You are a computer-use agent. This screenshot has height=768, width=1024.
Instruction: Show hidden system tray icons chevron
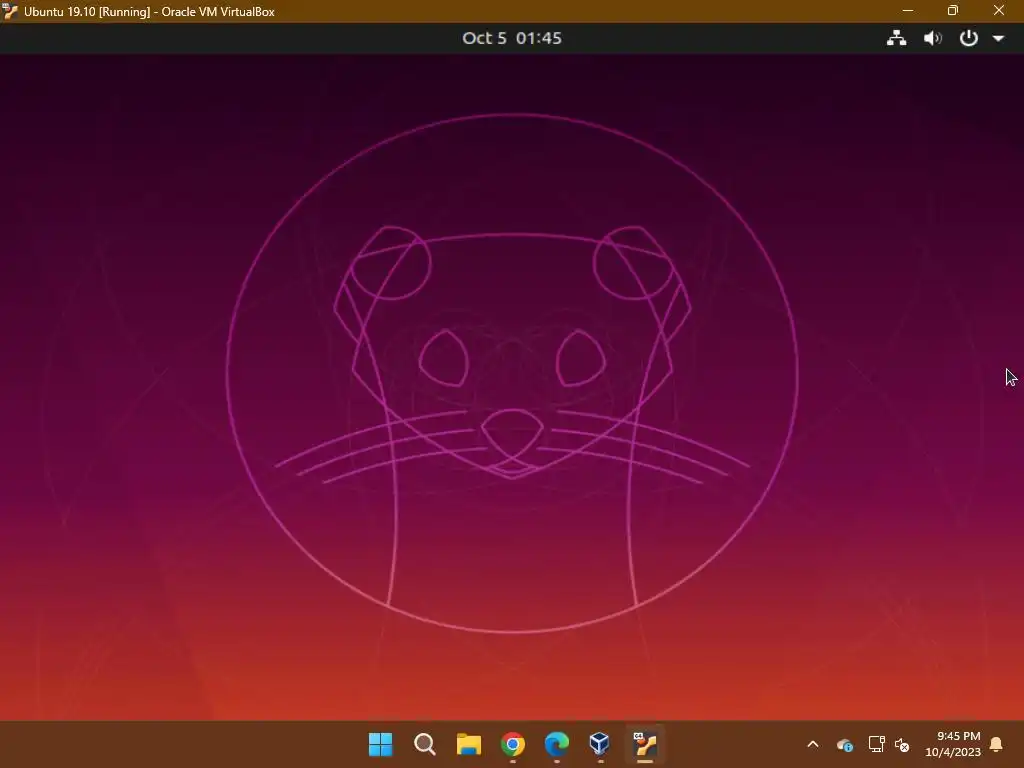(813, 744)
